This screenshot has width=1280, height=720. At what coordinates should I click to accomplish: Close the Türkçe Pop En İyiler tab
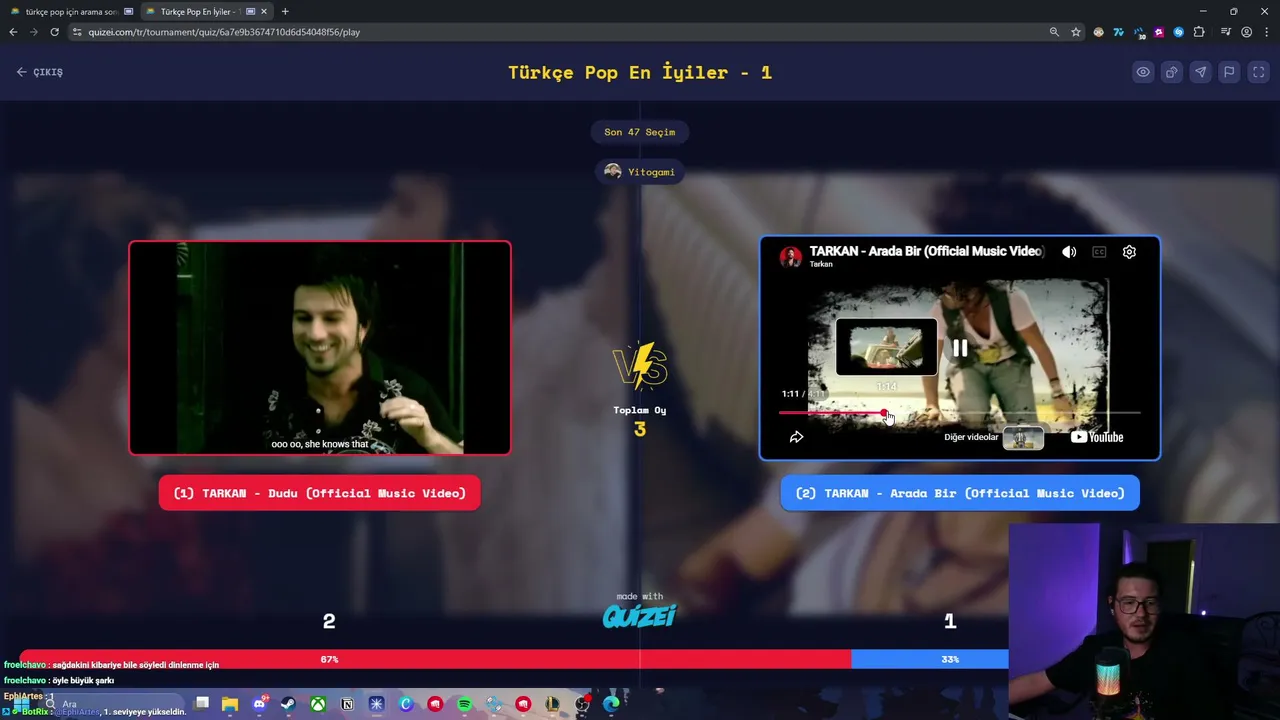264,11
